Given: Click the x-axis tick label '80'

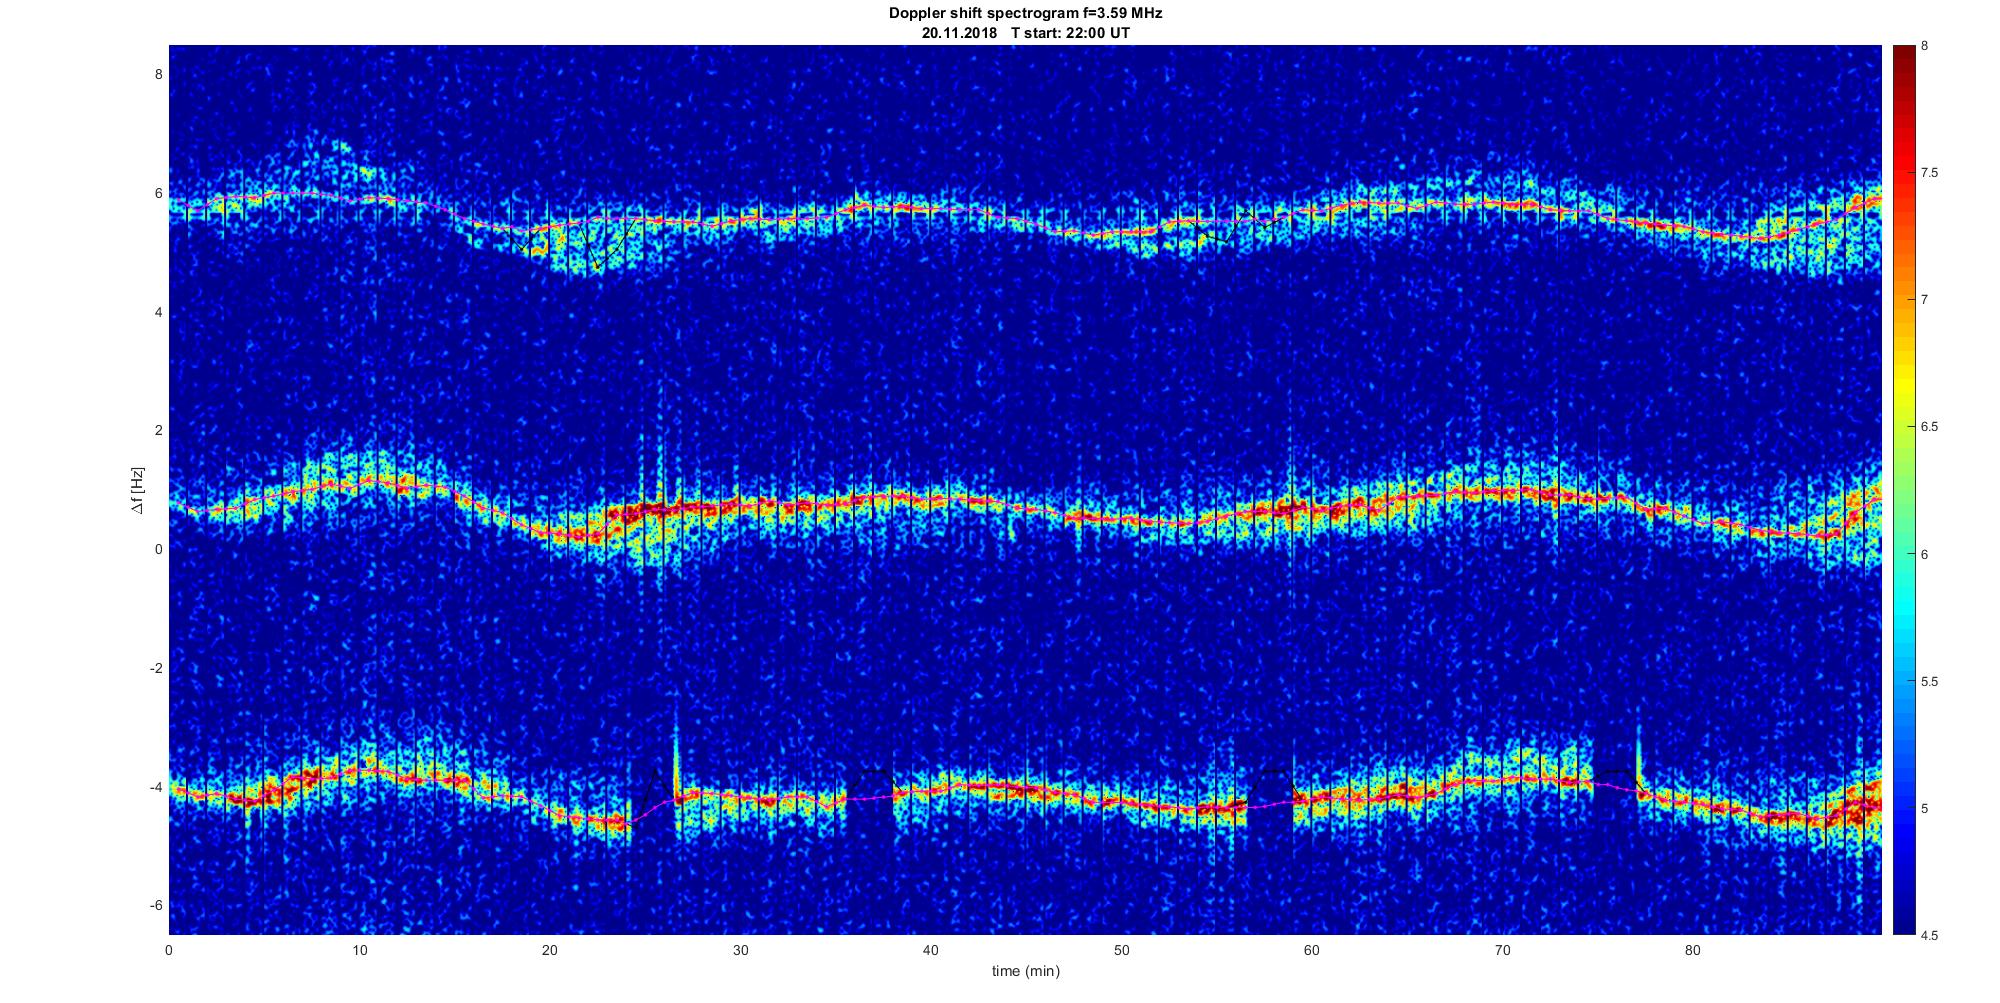Looking at the screenshot, I should click(1693, 950).
